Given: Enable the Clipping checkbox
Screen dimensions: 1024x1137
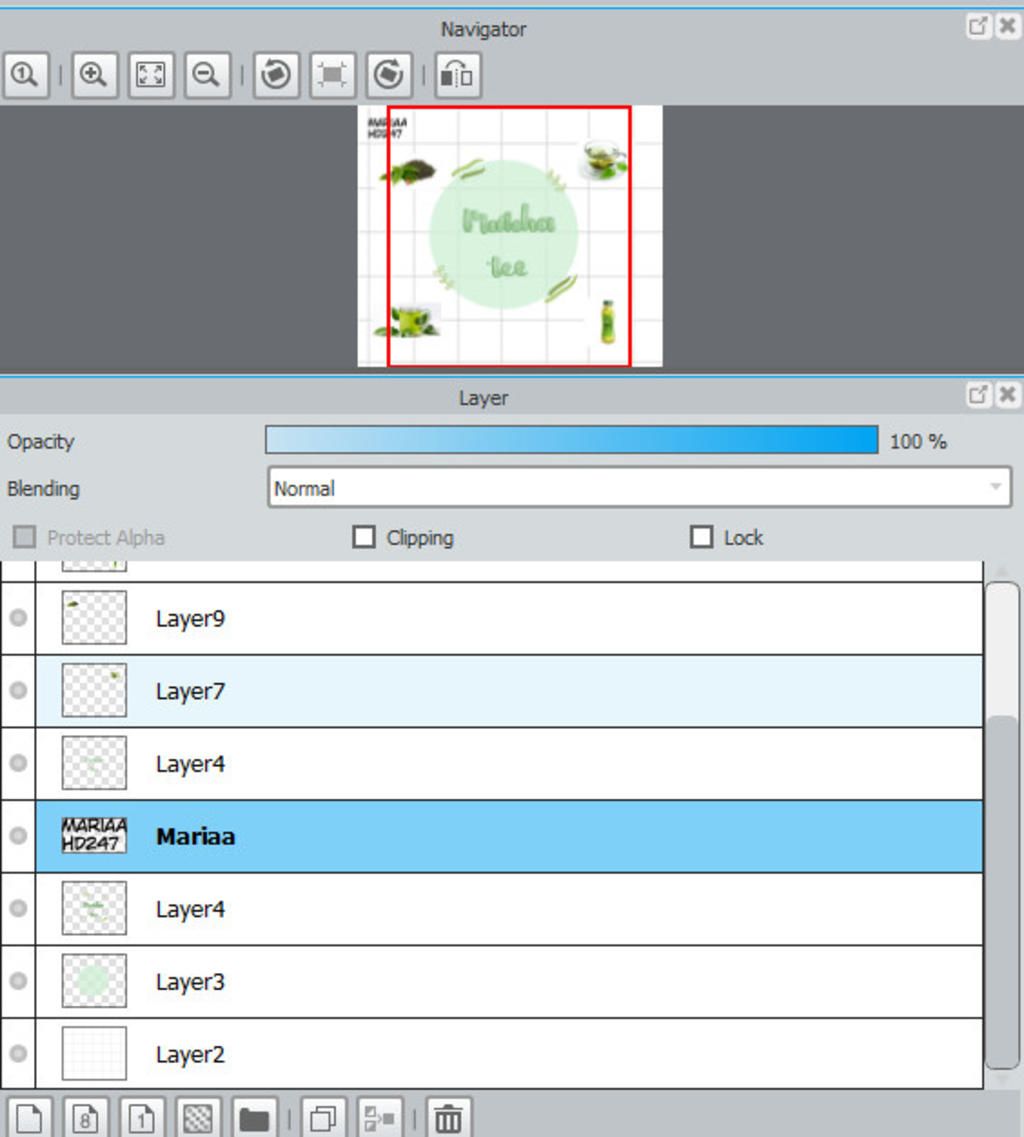Looking at the screenshot, I should 364,537.
